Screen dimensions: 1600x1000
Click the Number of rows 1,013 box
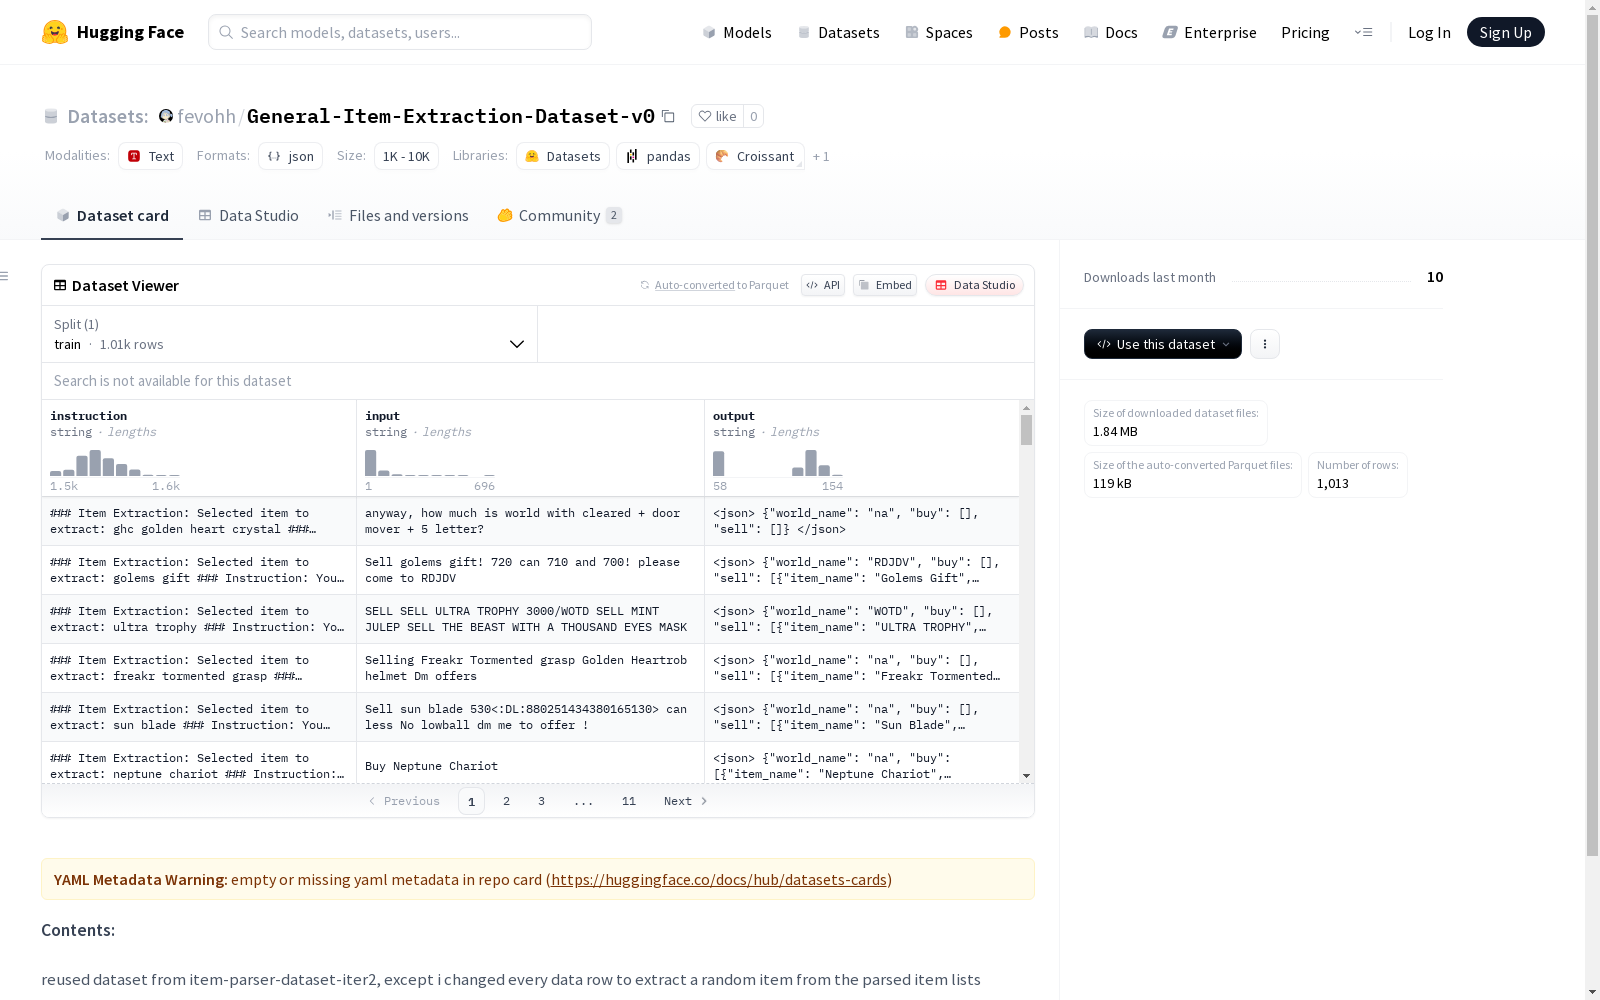click(1357, 475)
